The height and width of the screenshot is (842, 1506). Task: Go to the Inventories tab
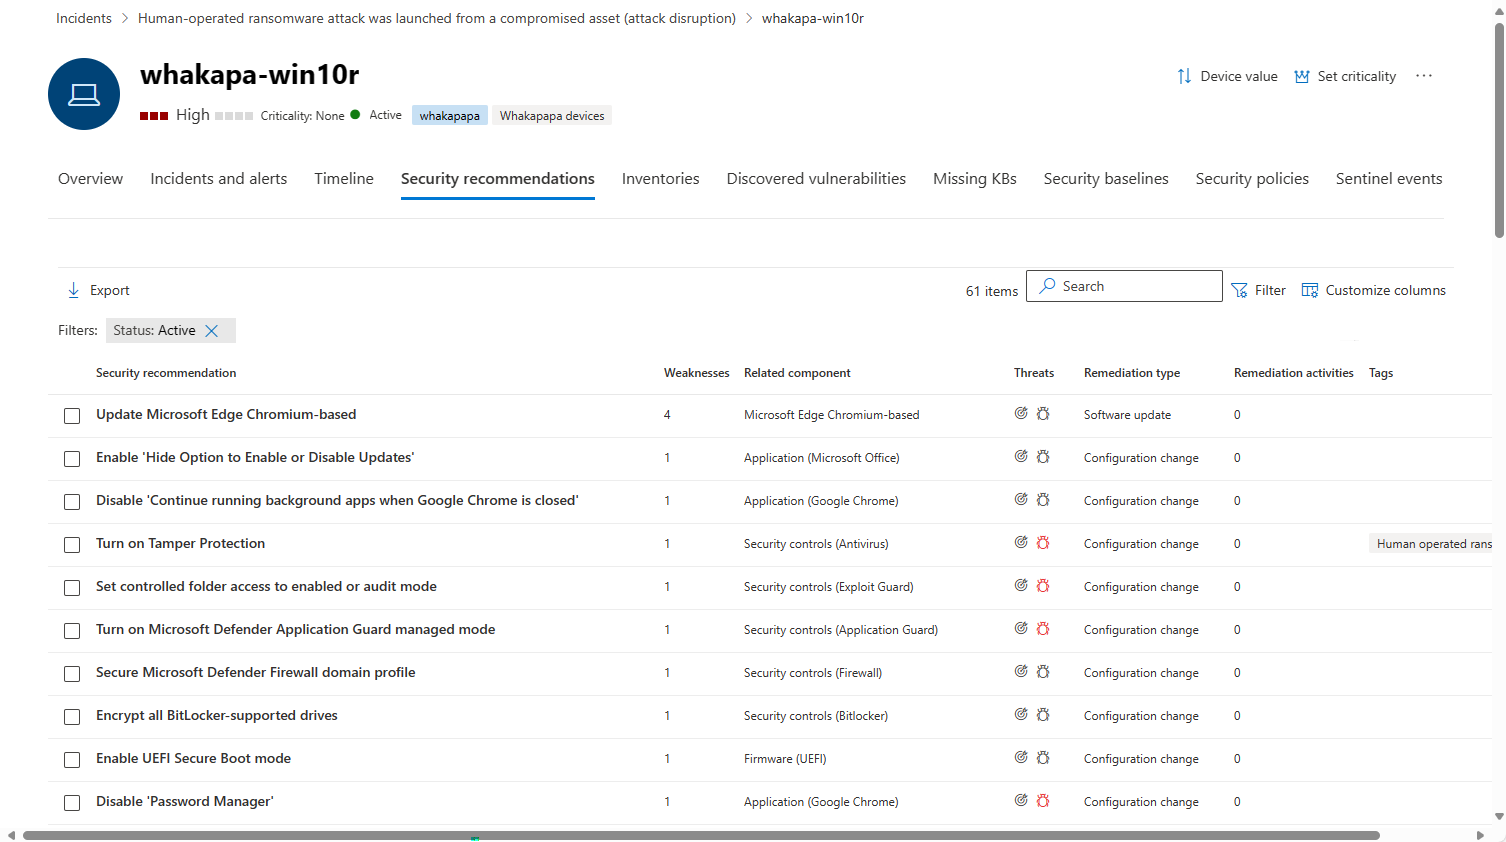click(x=660, y=179)
